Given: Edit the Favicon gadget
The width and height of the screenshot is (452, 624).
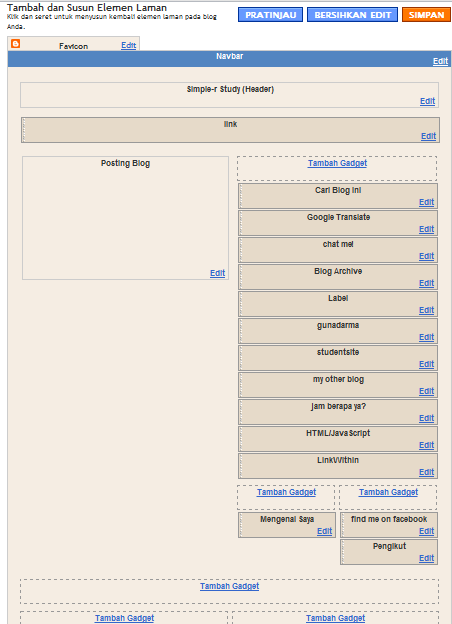Looking at the screenshot, I should click(x=129, y=45).
